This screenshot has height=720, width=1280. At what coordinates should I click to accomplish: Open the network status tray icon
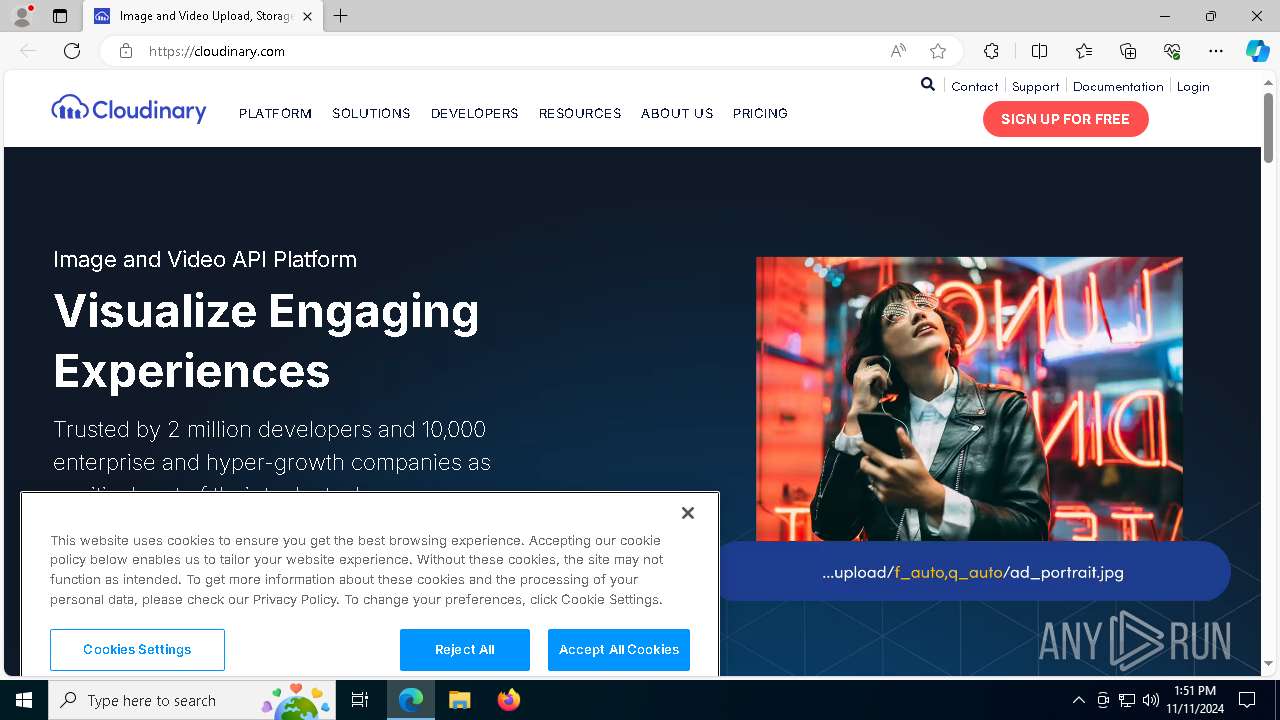tap(1127, 700)
